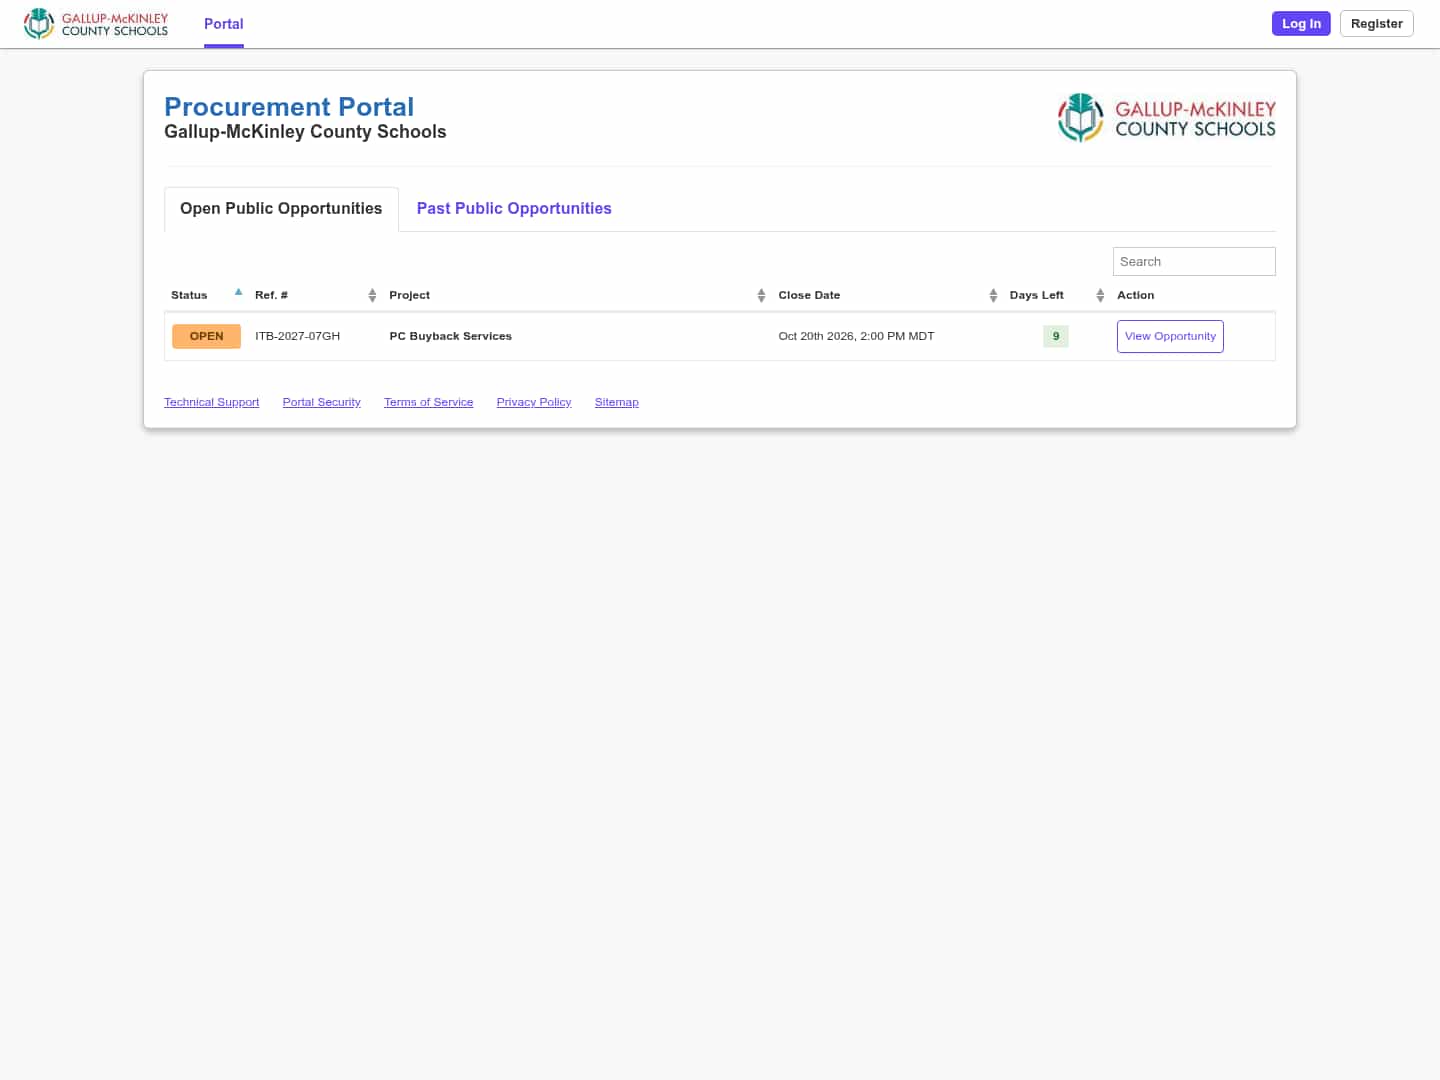Click the Gallup-McKinley County Schools subtitle text
This screenshot has width=1440, height=1080.
click(x=305, y=132)
